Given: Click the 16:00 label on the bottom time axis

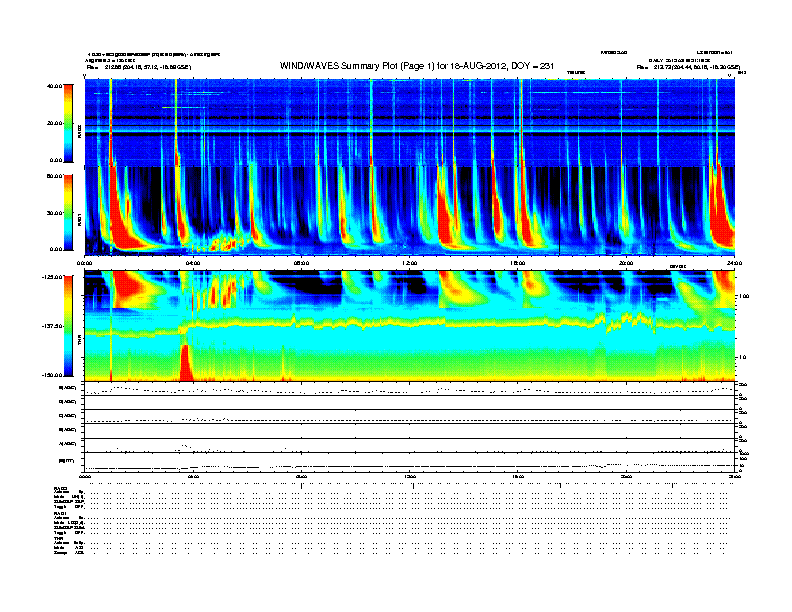Looking at the screenshot, I should coord(518,477).
